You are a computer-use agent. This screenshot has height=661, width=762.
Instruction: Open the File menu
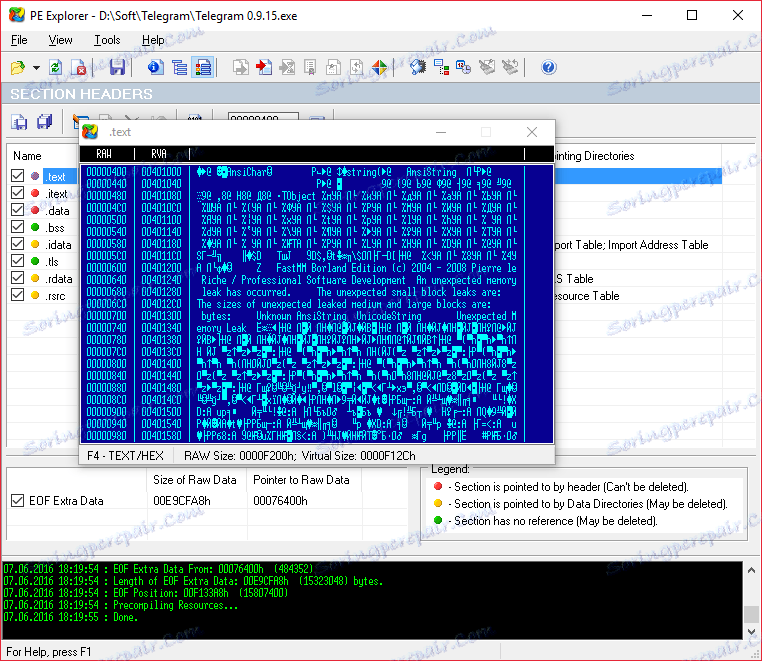19,40
